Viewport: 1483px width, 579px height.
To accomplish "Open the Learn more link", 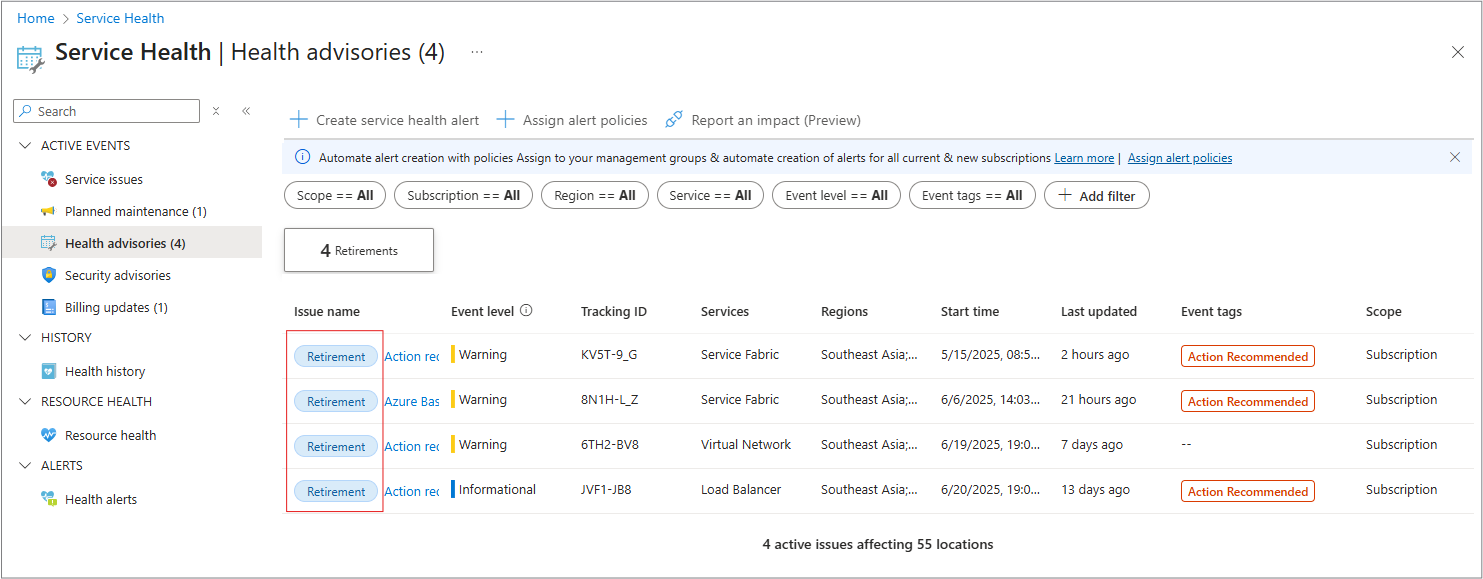I will 1083,158.
